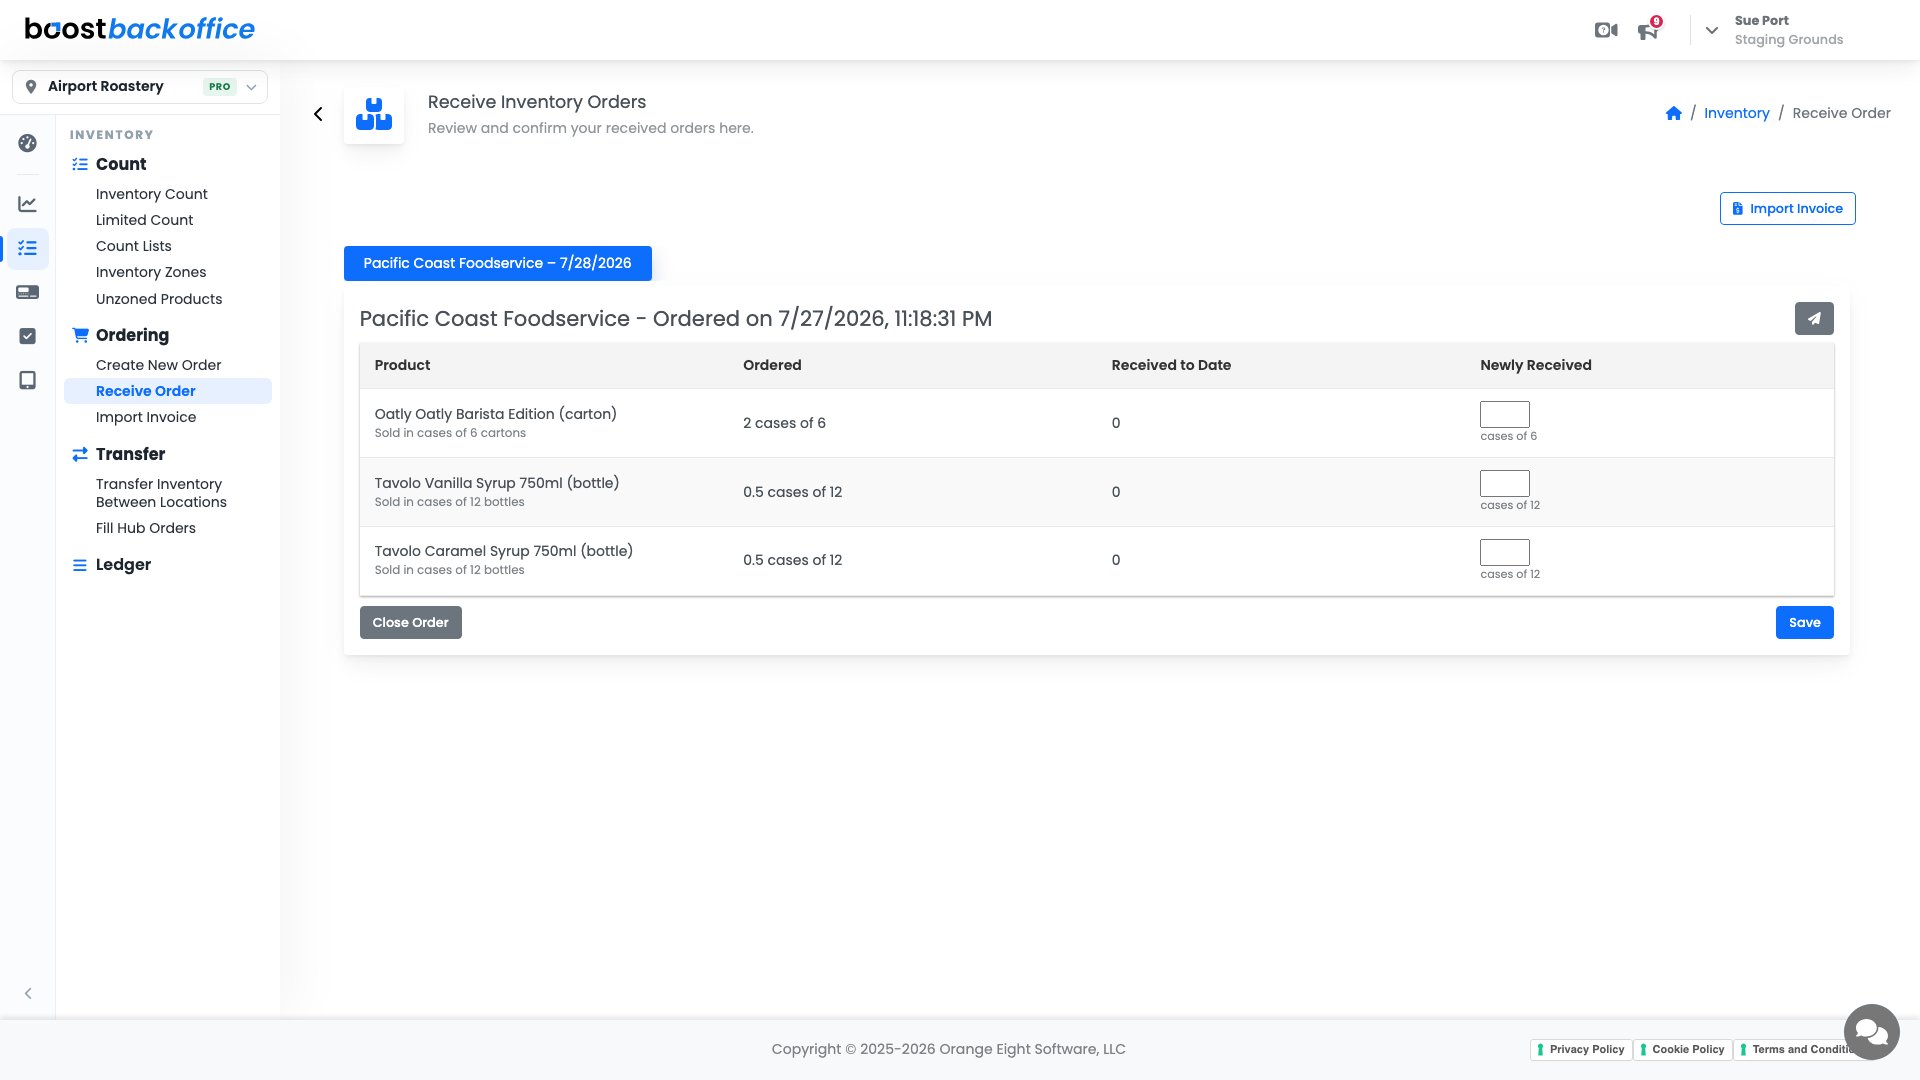The image size is (1920, 1080).
Task: Focus the Oatly Barista newly received field
Action: [x=1504, y=414]
